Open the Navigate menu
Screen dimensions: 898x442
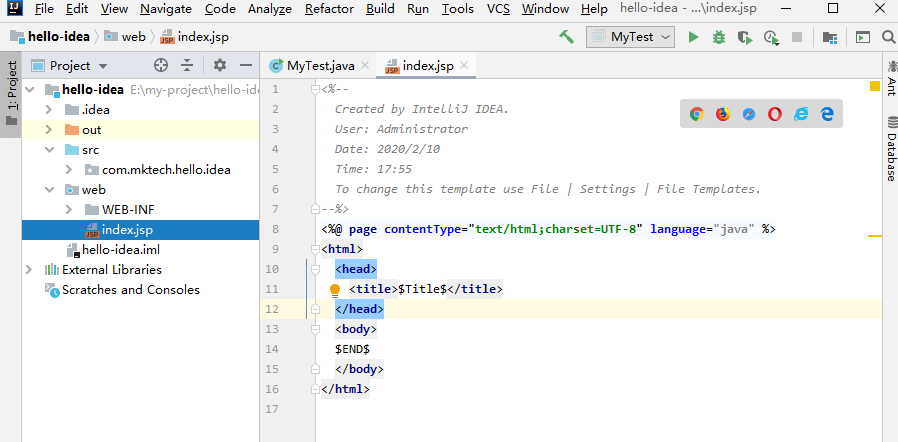click(166, 9)
